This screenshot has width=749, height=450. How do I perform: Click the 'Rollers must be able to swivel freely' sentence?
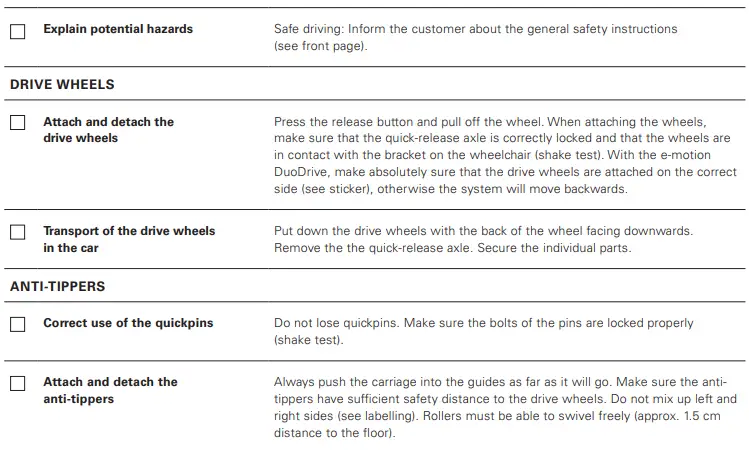pos(560,416)
